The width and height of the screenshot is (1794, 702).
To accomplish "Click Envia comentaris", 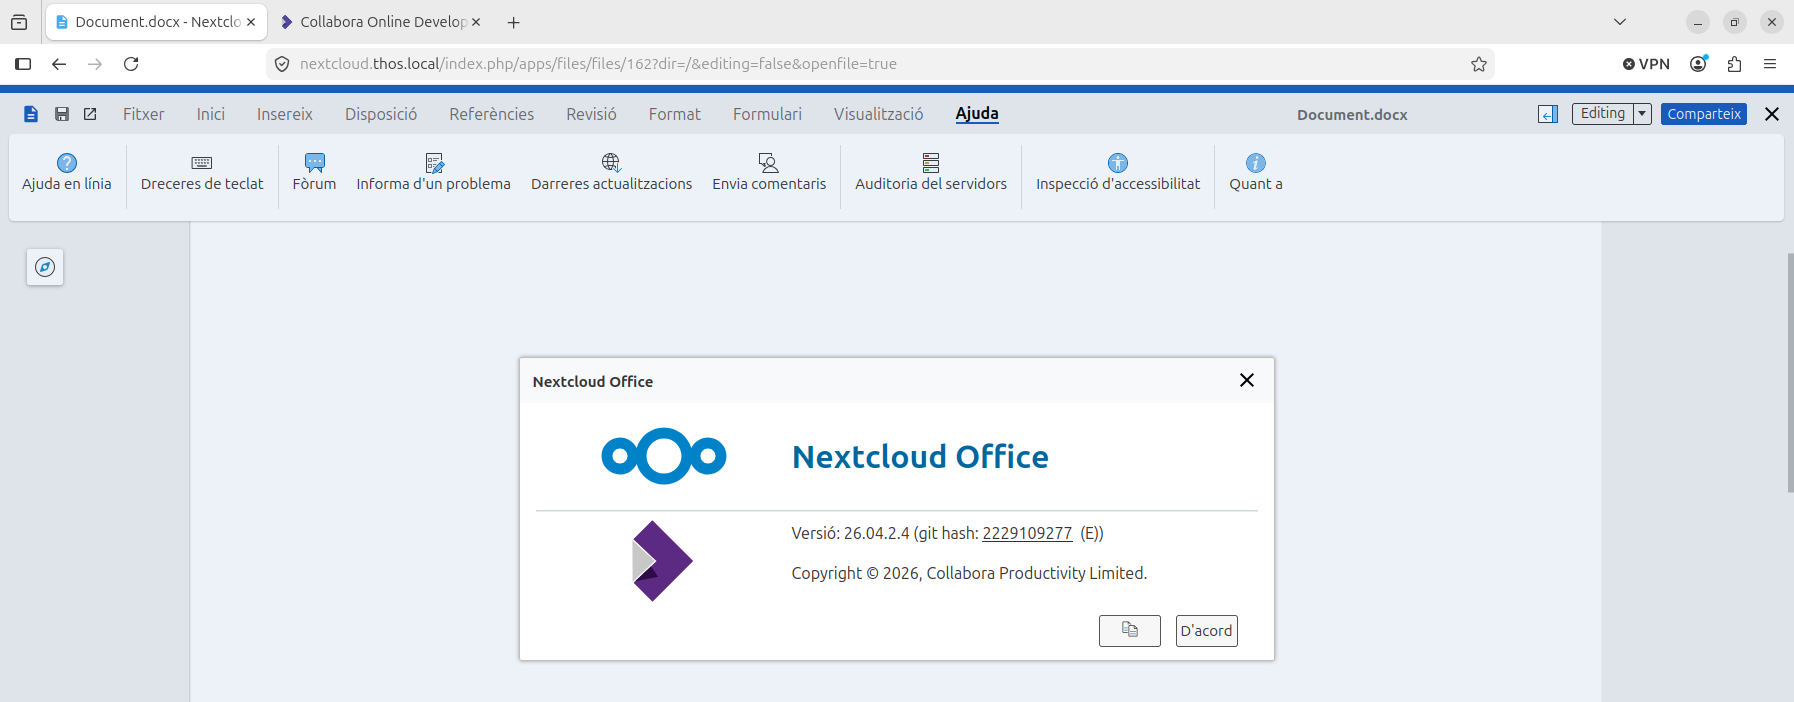I will pos(769,173).
